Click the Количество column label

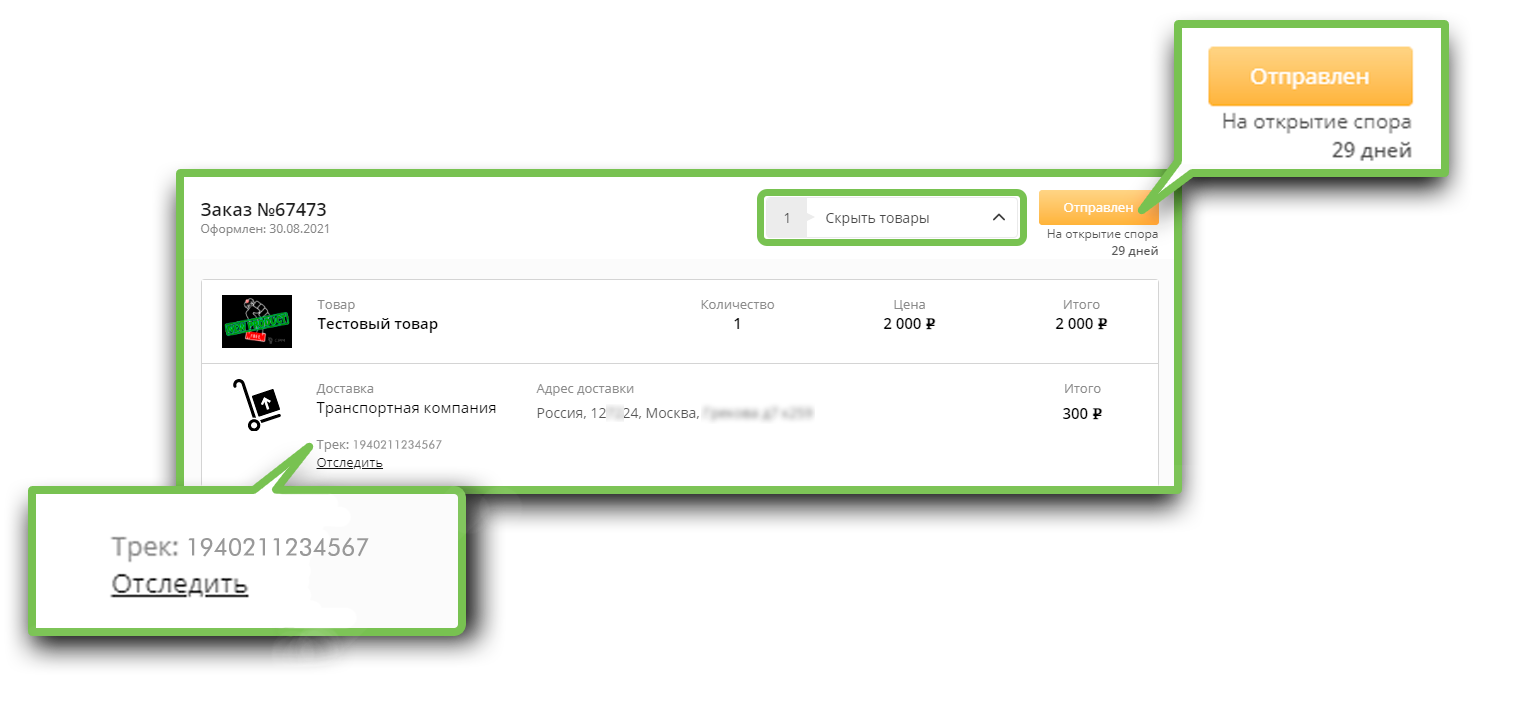coord(737,305)
